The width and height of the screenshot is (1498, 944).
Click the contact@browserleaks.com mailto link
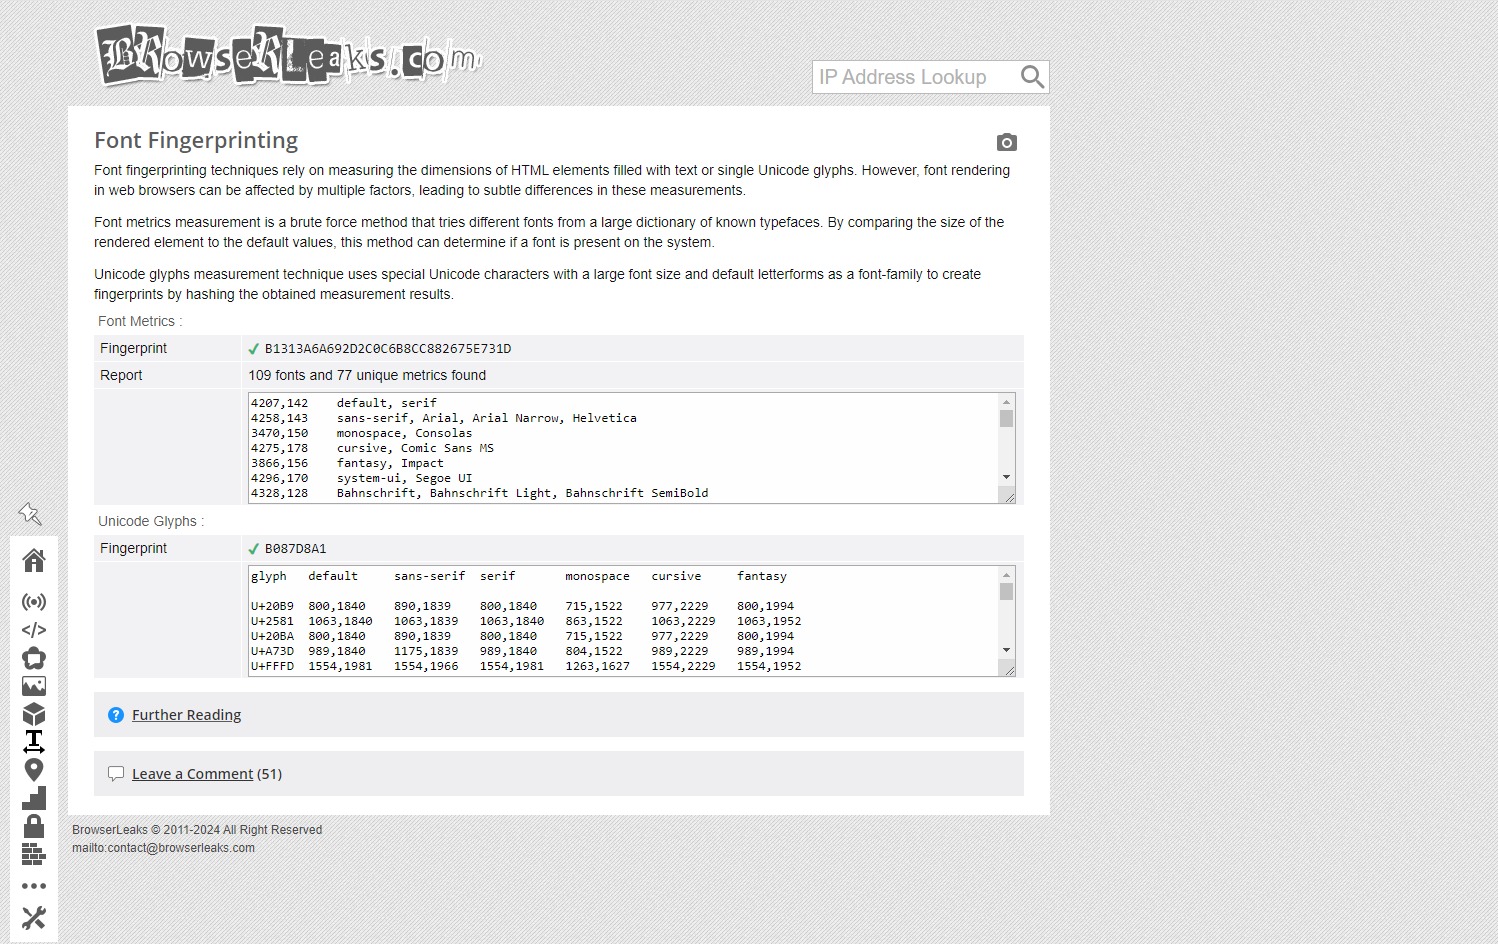pos(163,848)
